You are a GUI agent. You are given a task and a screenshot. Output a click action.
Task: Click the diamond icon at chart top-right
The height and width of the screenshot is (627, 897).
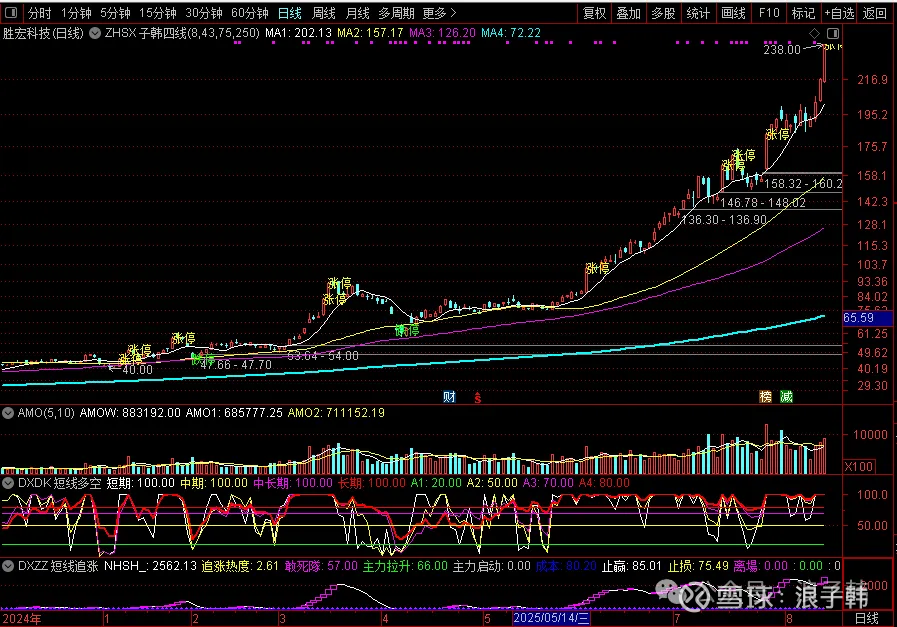tap(815, 34)
